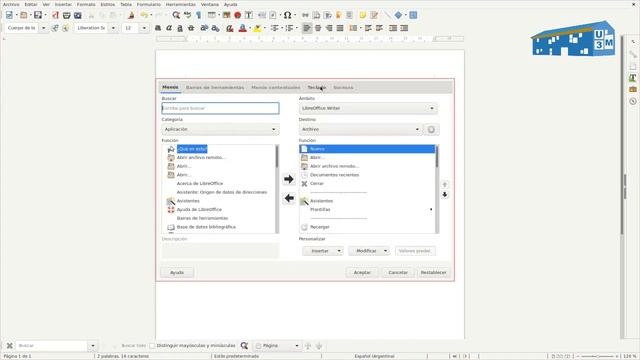This screenshot has width=640, height=360.
Task: Click the Strikethrough formatting icon
Action: tap(191, 28)
